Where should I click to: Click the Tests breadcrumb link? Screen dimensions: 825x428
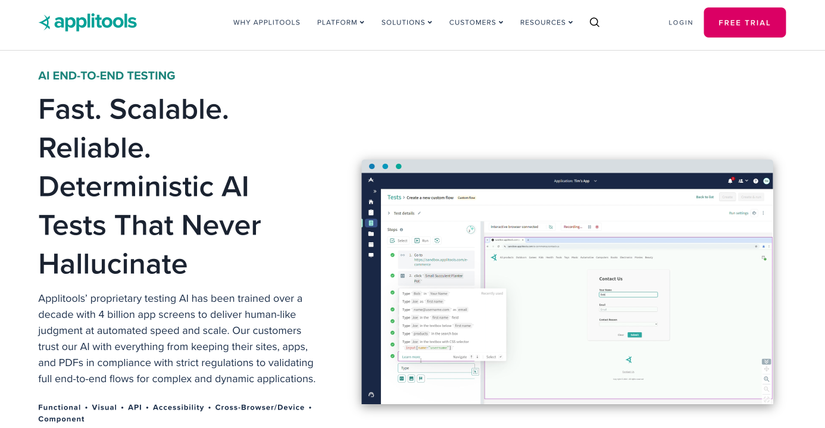[394, 197]
